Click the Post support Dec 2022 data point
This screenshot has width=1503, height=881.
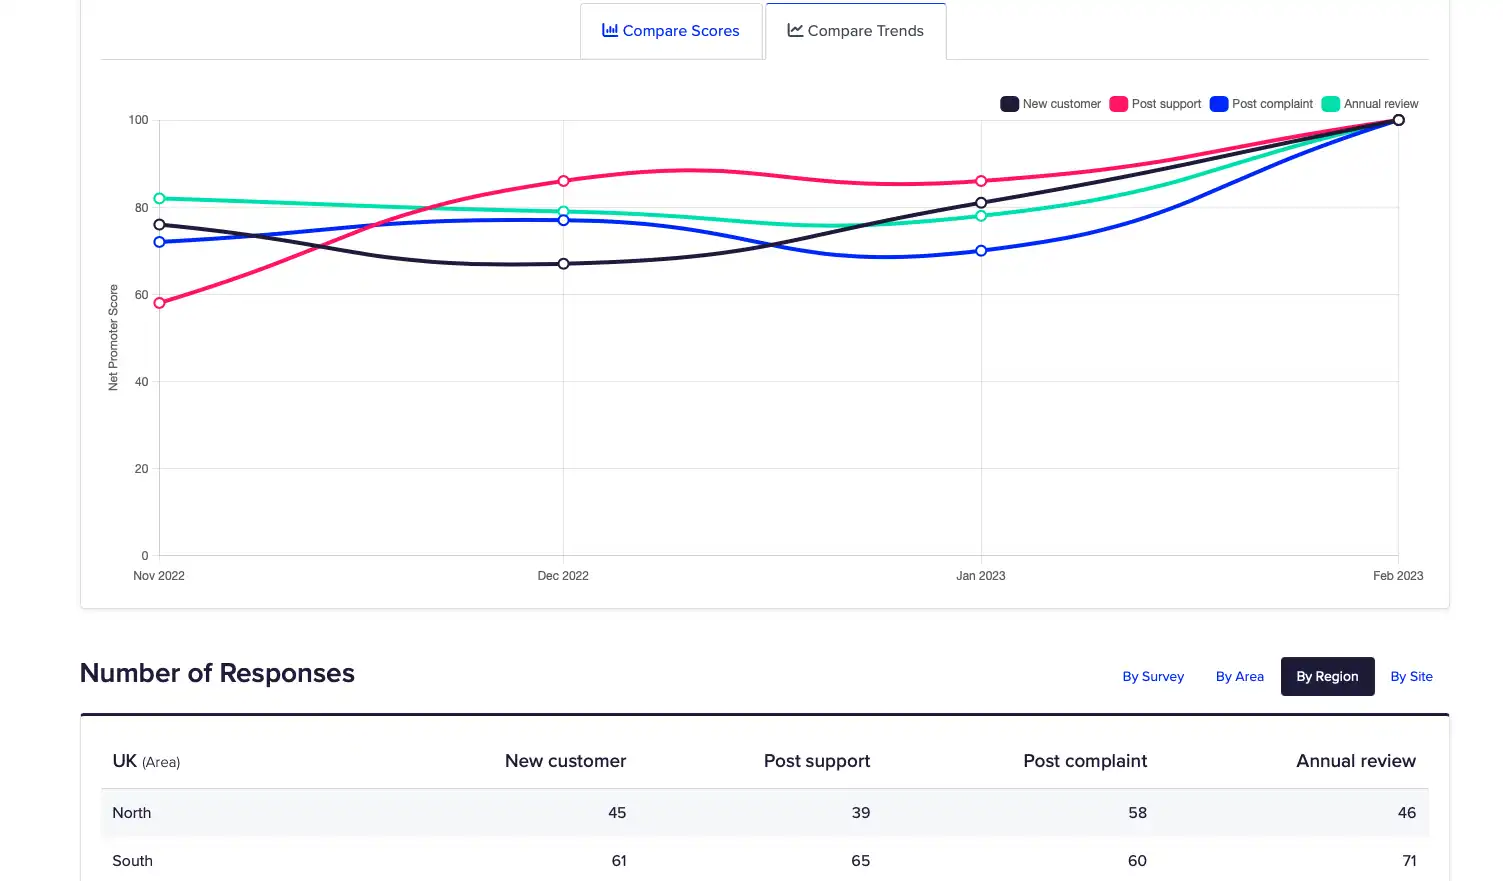(563, 181)
